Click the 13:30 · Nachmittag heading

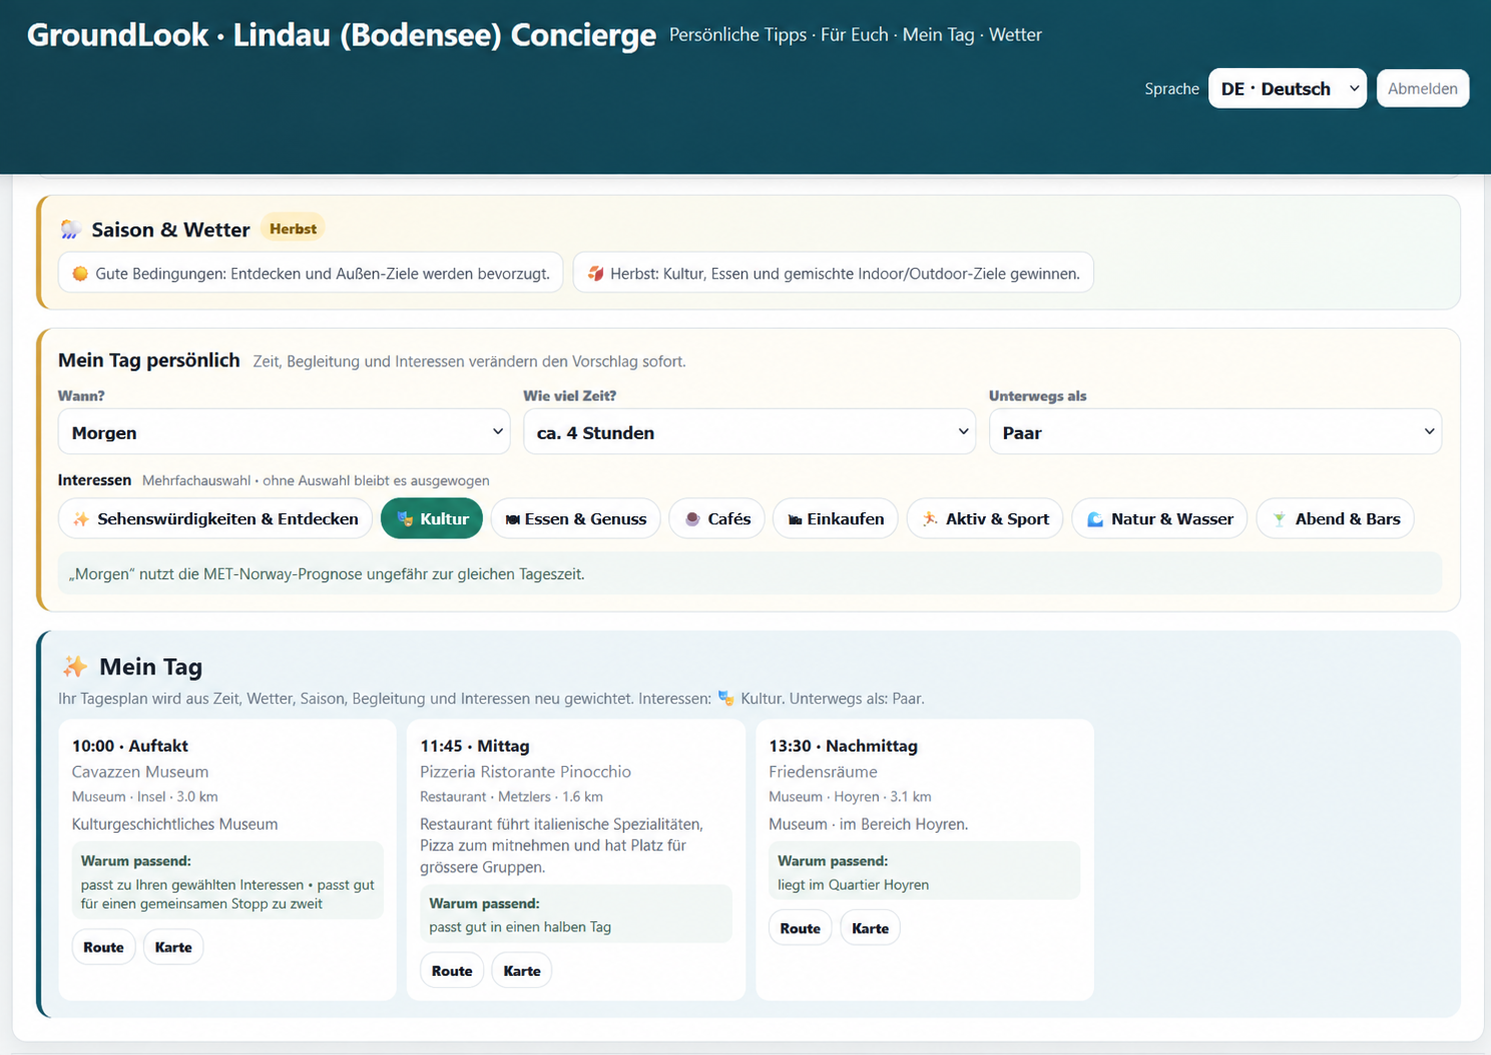(x=843, y=745)
